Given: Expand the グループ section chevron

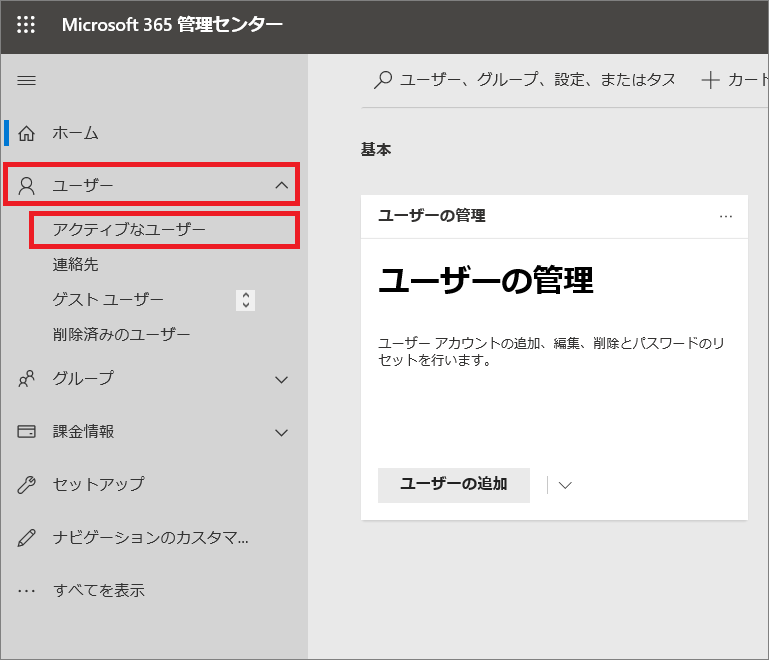Looking at the screenshot, I should [x=282, y=380].
